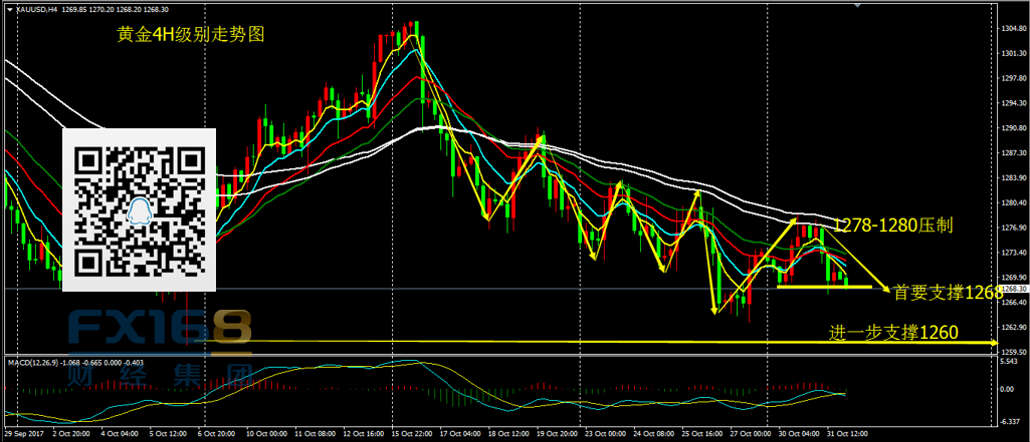Click the 进一步支撑1260 annotation label
Image resolution: width=1030 pixels, height=442 pixels.
[893, 332]
